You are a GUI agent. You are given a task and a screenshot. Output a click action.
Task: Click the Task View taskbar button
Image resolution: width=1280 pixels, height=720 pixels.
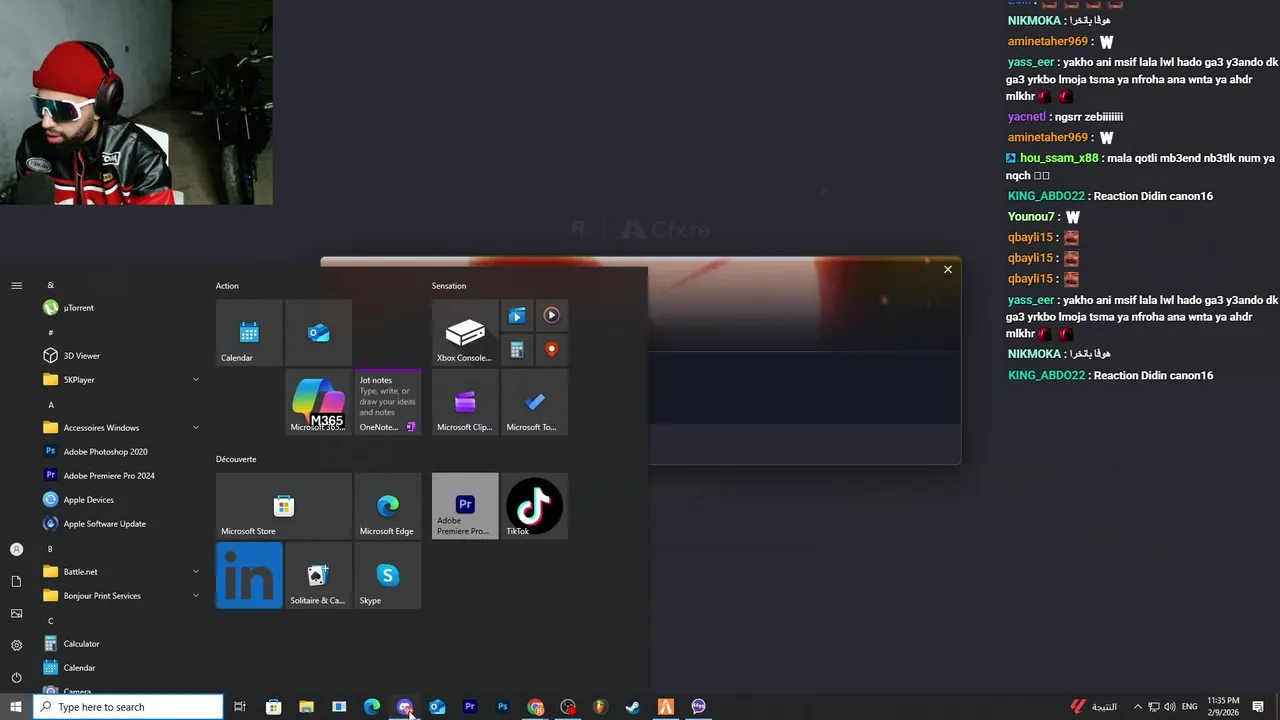(x=240, y=707)
